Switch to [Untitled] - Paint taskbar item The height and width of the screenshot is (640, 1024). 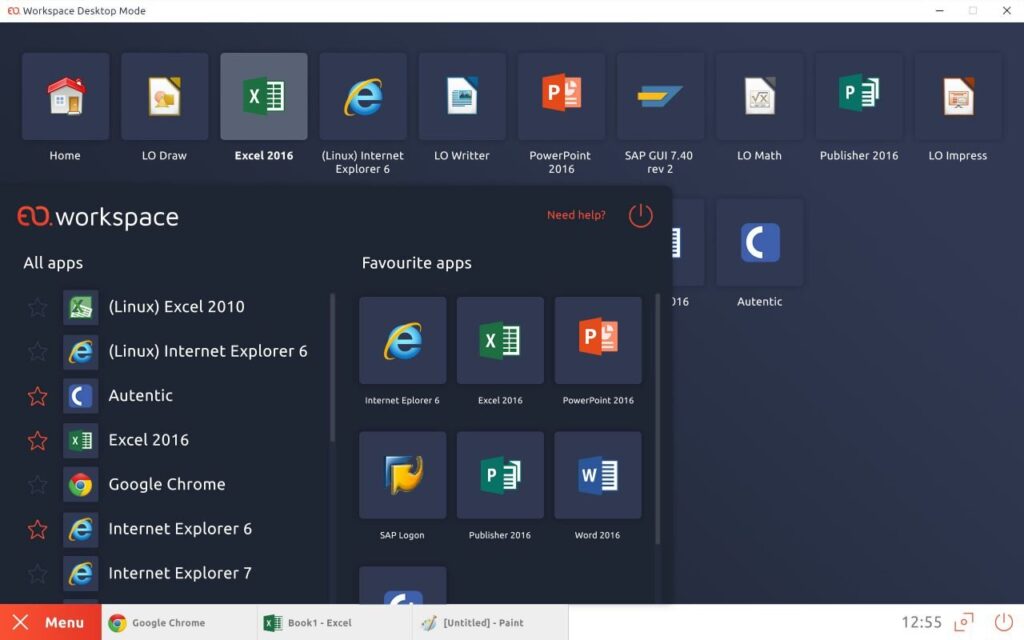tap(490, 622)
